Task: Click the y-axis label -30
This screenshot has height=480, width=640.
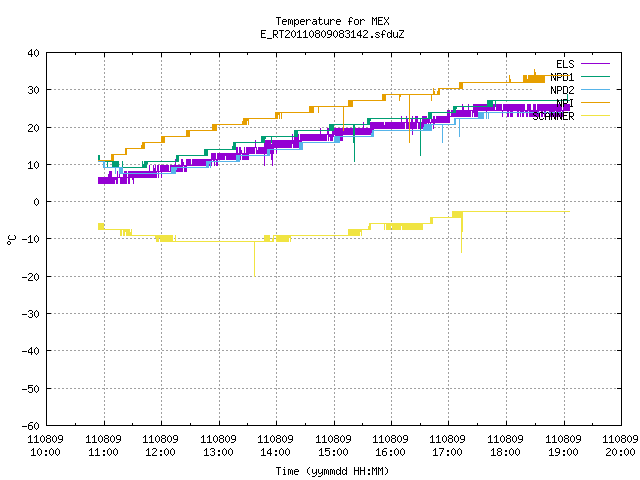Action: pos(31,314)
